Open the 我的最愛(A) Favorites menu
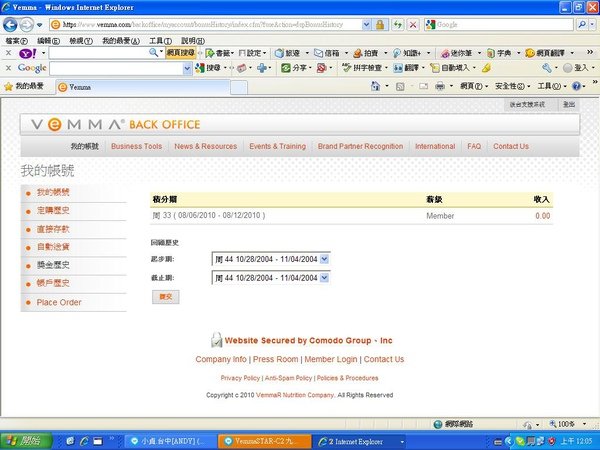600x450 pixels. (121, 41)
